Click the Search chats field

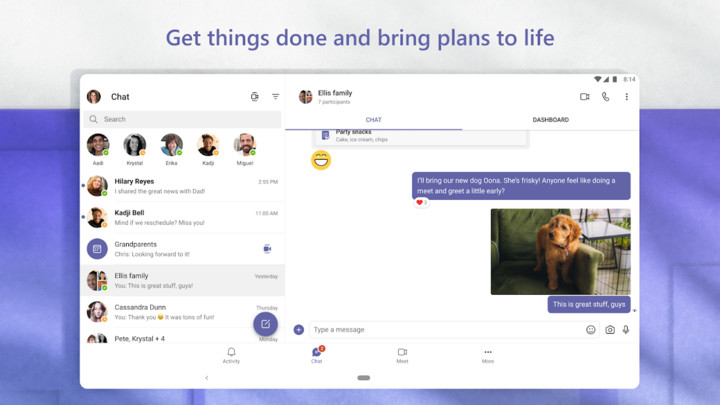pos(183,119)
